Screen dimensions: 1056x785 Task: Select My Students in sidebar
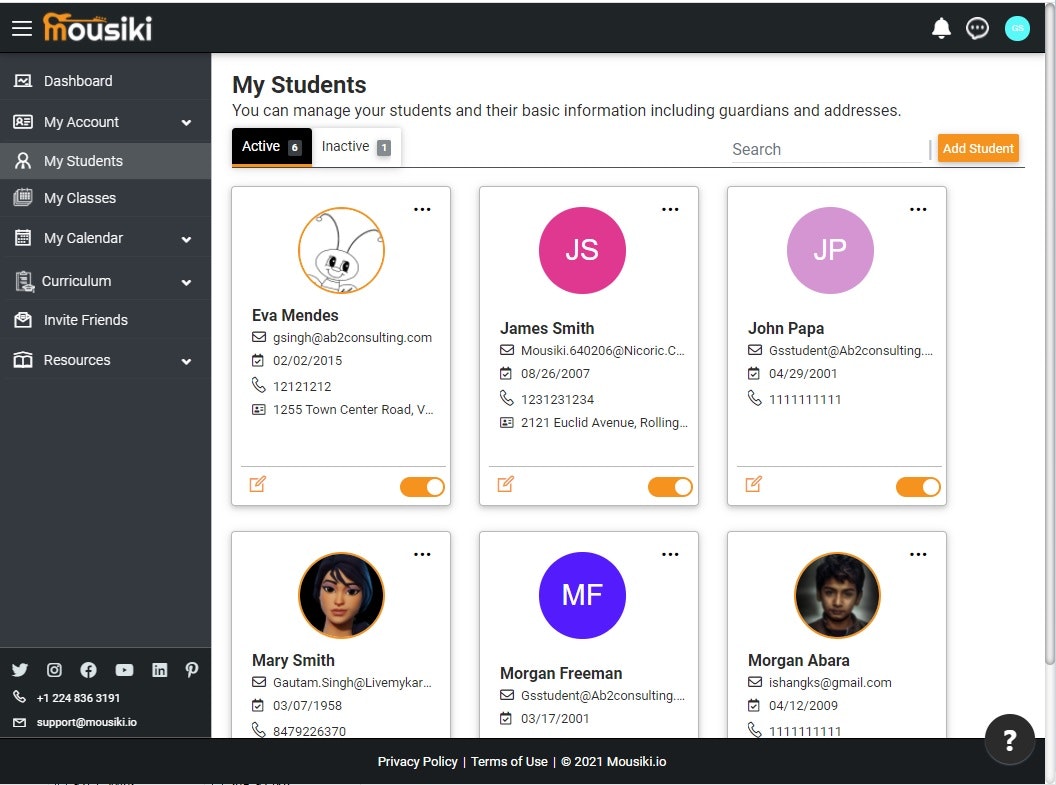tap(105, 161)
